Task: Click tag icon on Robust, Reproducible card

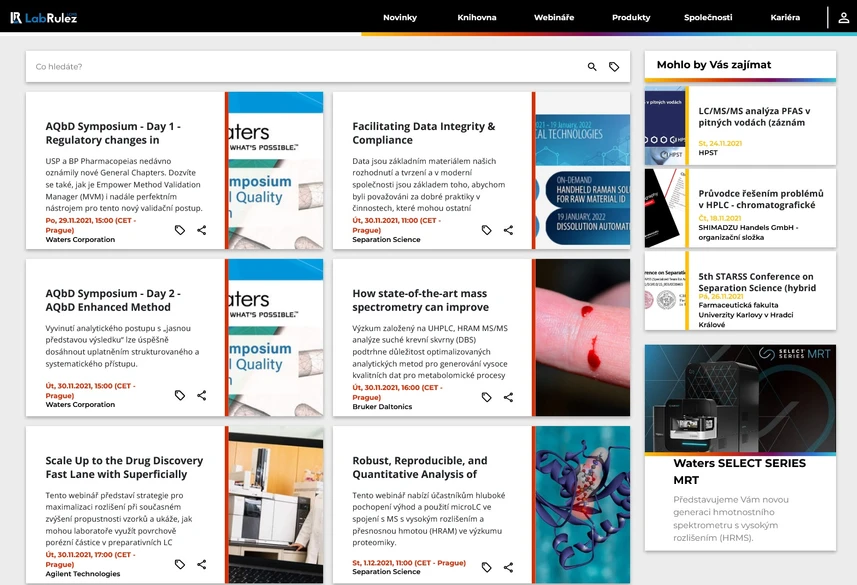Action: 486,568
